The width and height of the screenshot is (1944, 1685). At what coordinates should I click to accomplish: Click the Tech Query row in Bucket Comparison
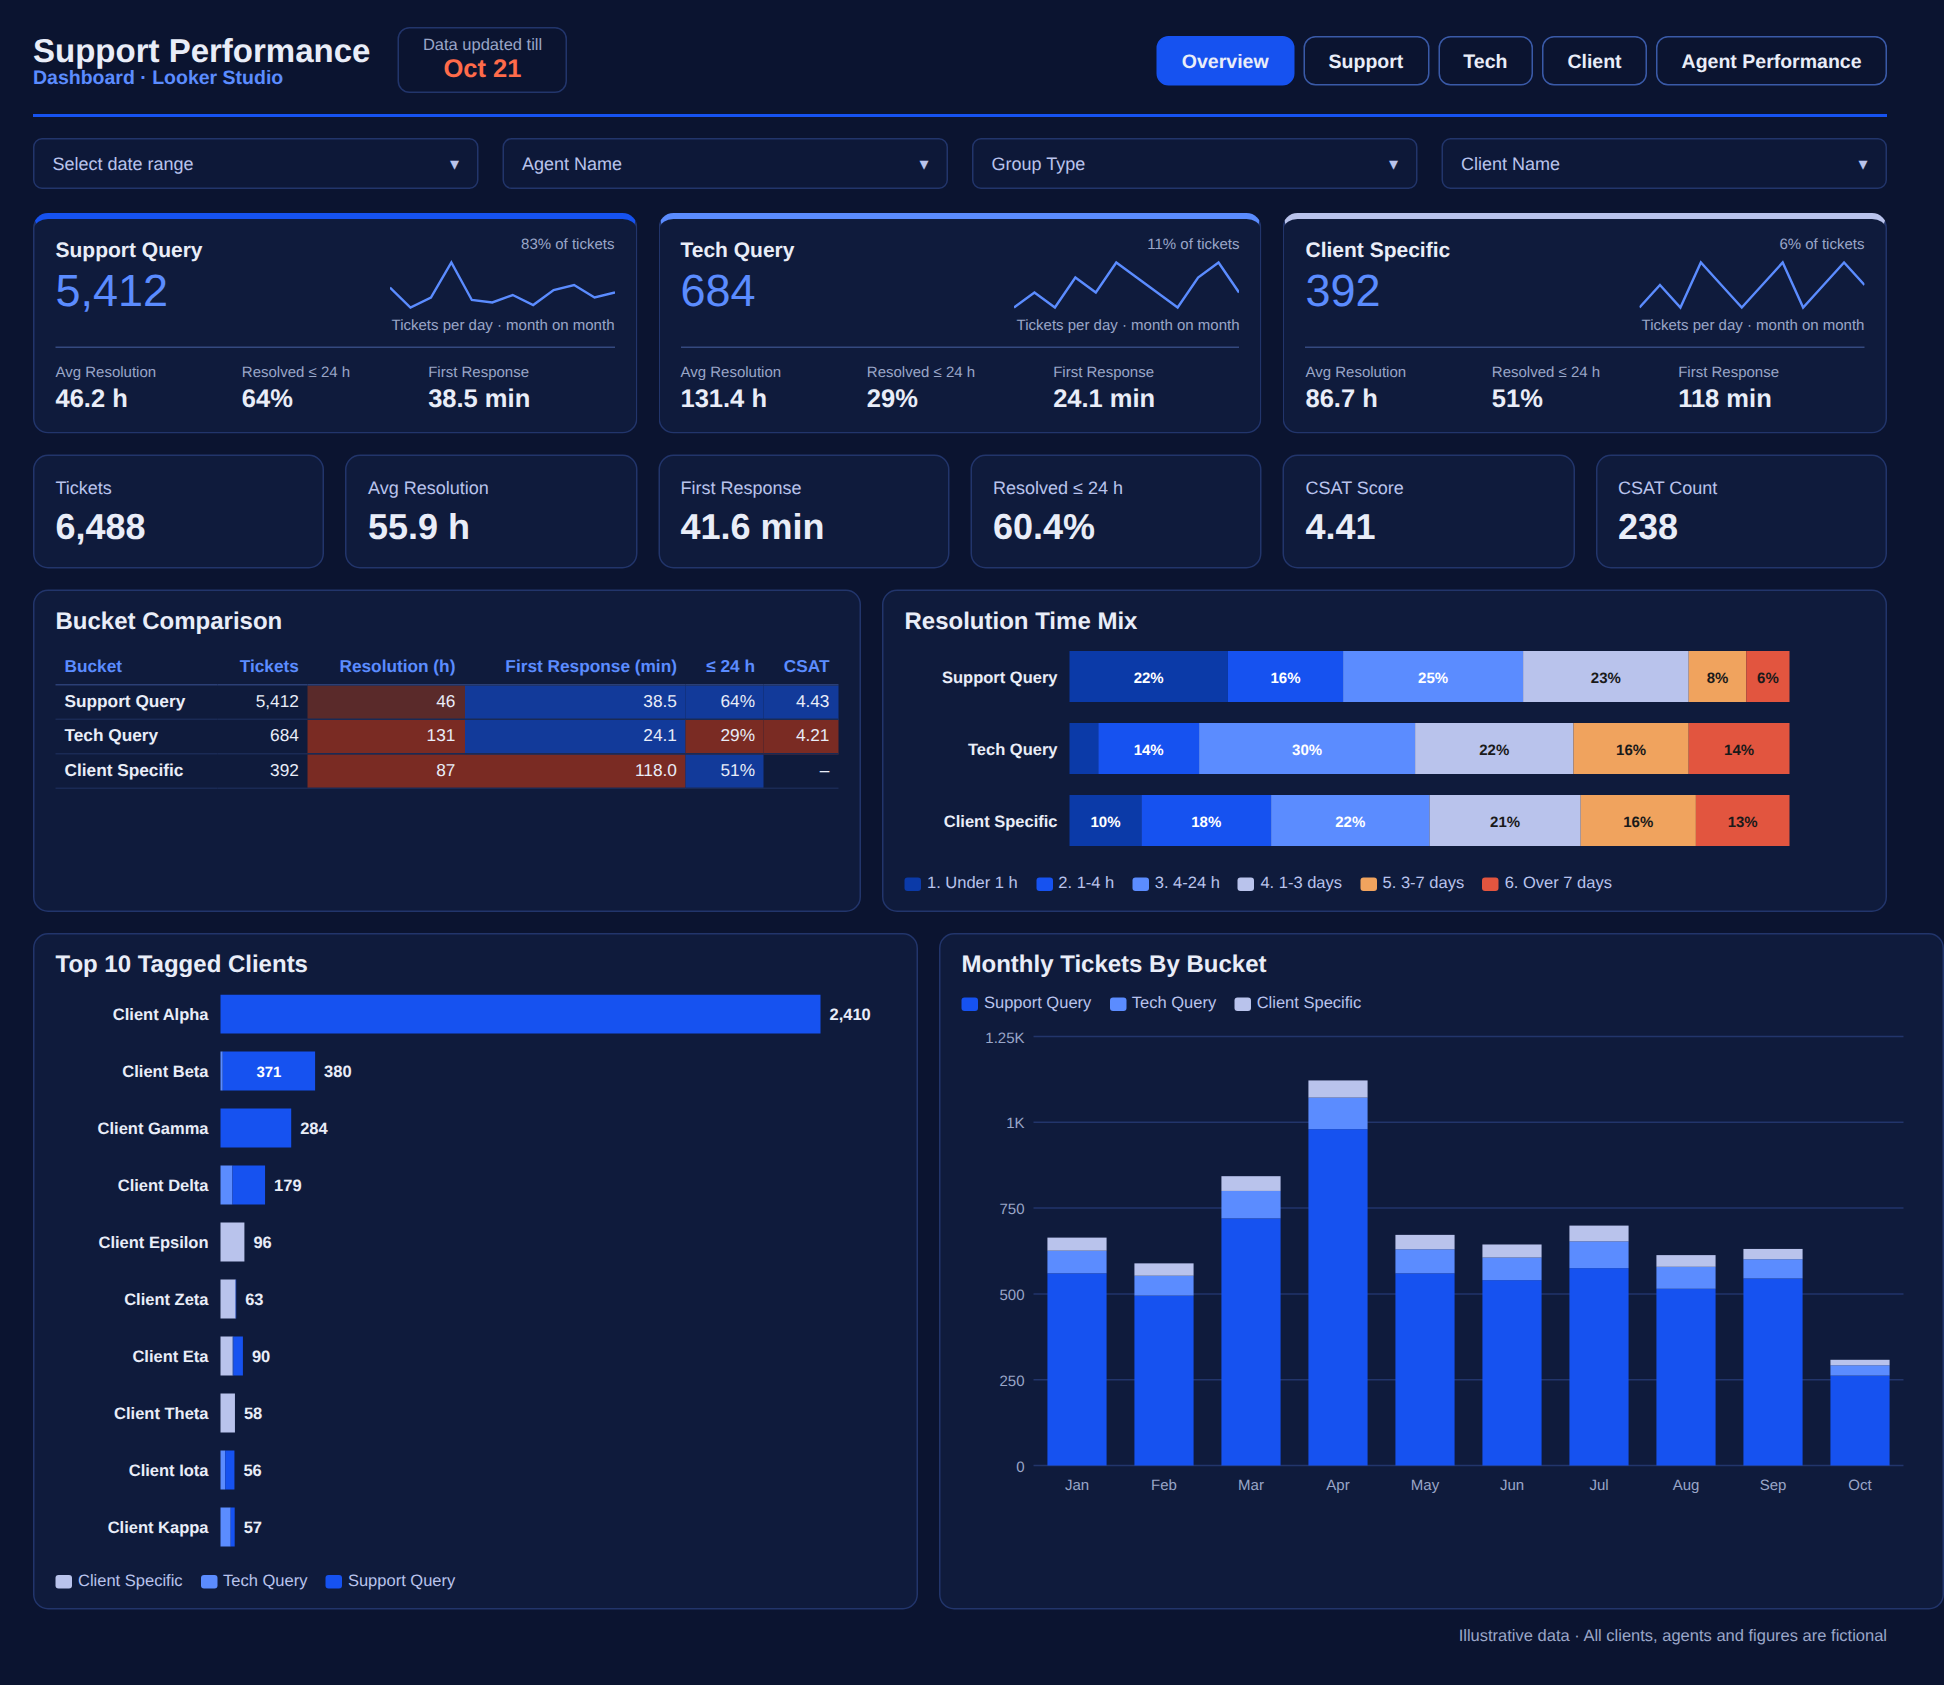pos(447,736)
